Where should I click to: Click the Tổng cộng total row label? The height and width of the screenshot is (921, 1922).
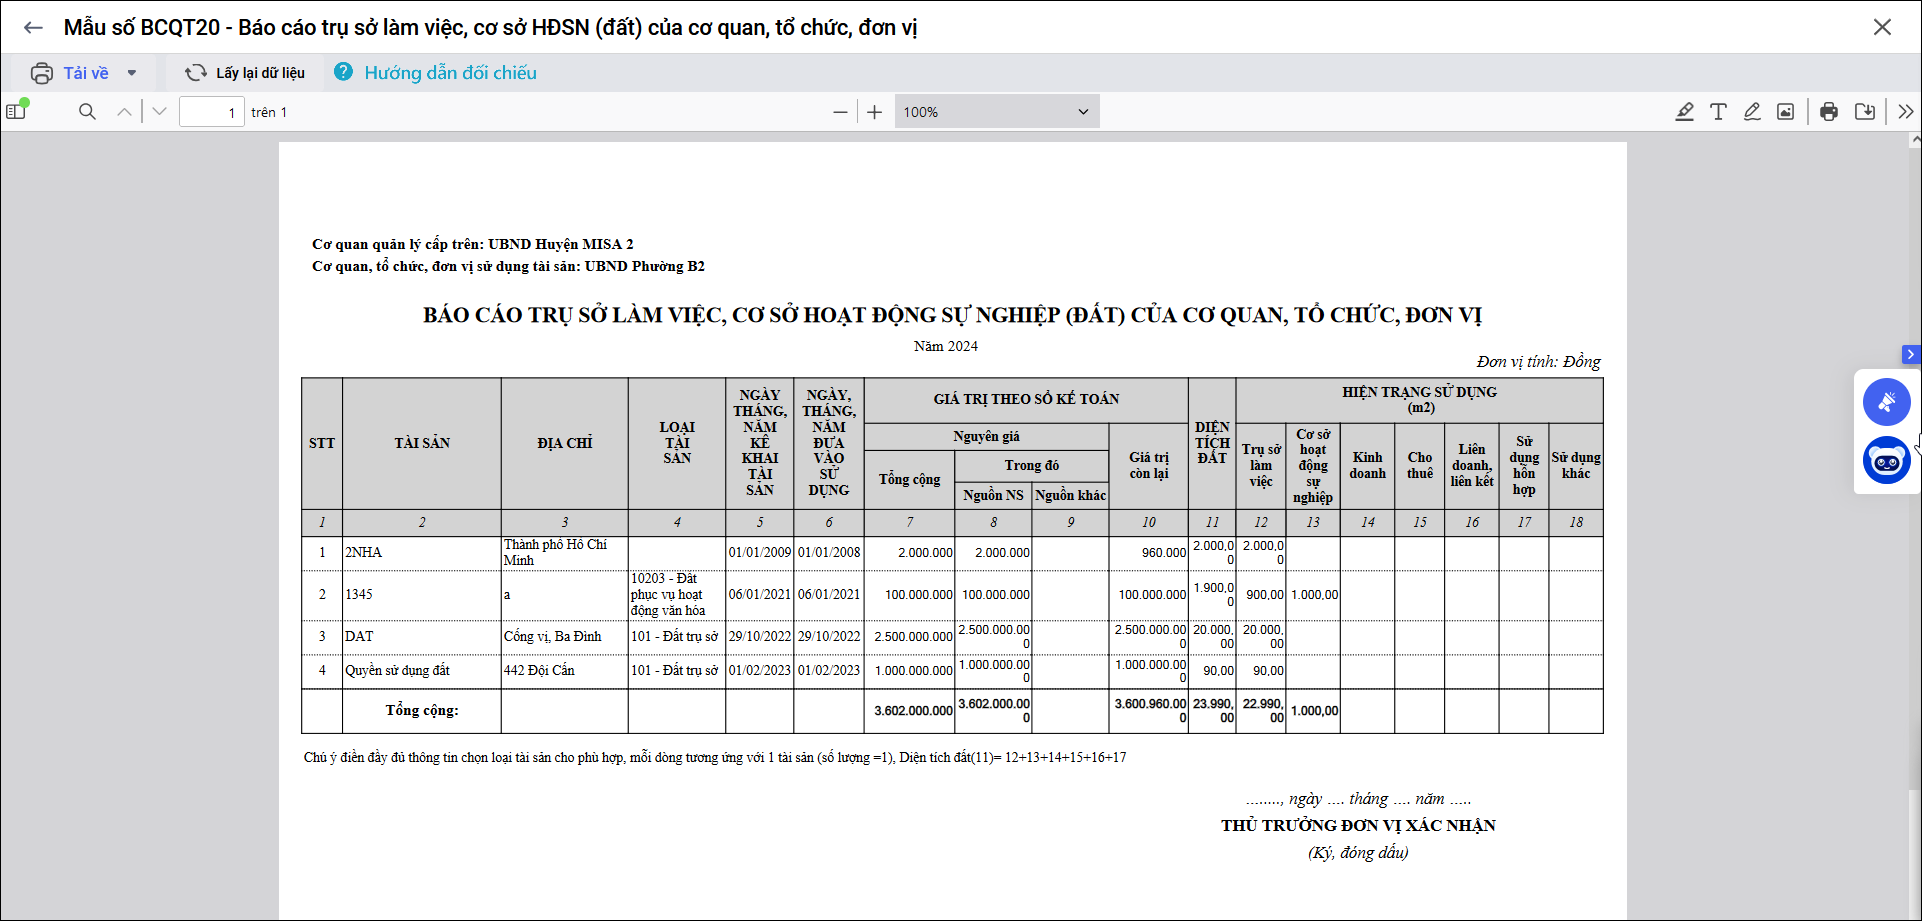[422, 710]
